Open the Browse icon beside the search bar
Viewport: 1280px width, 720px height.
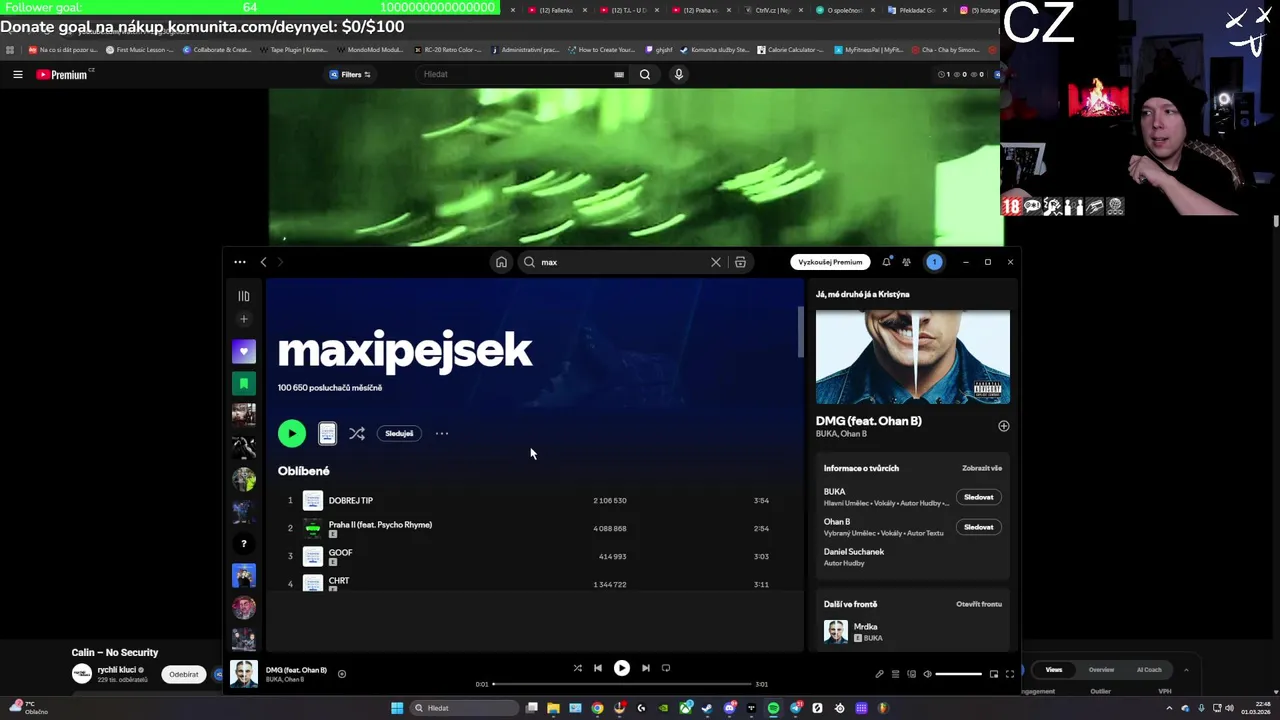pos(740,262)
